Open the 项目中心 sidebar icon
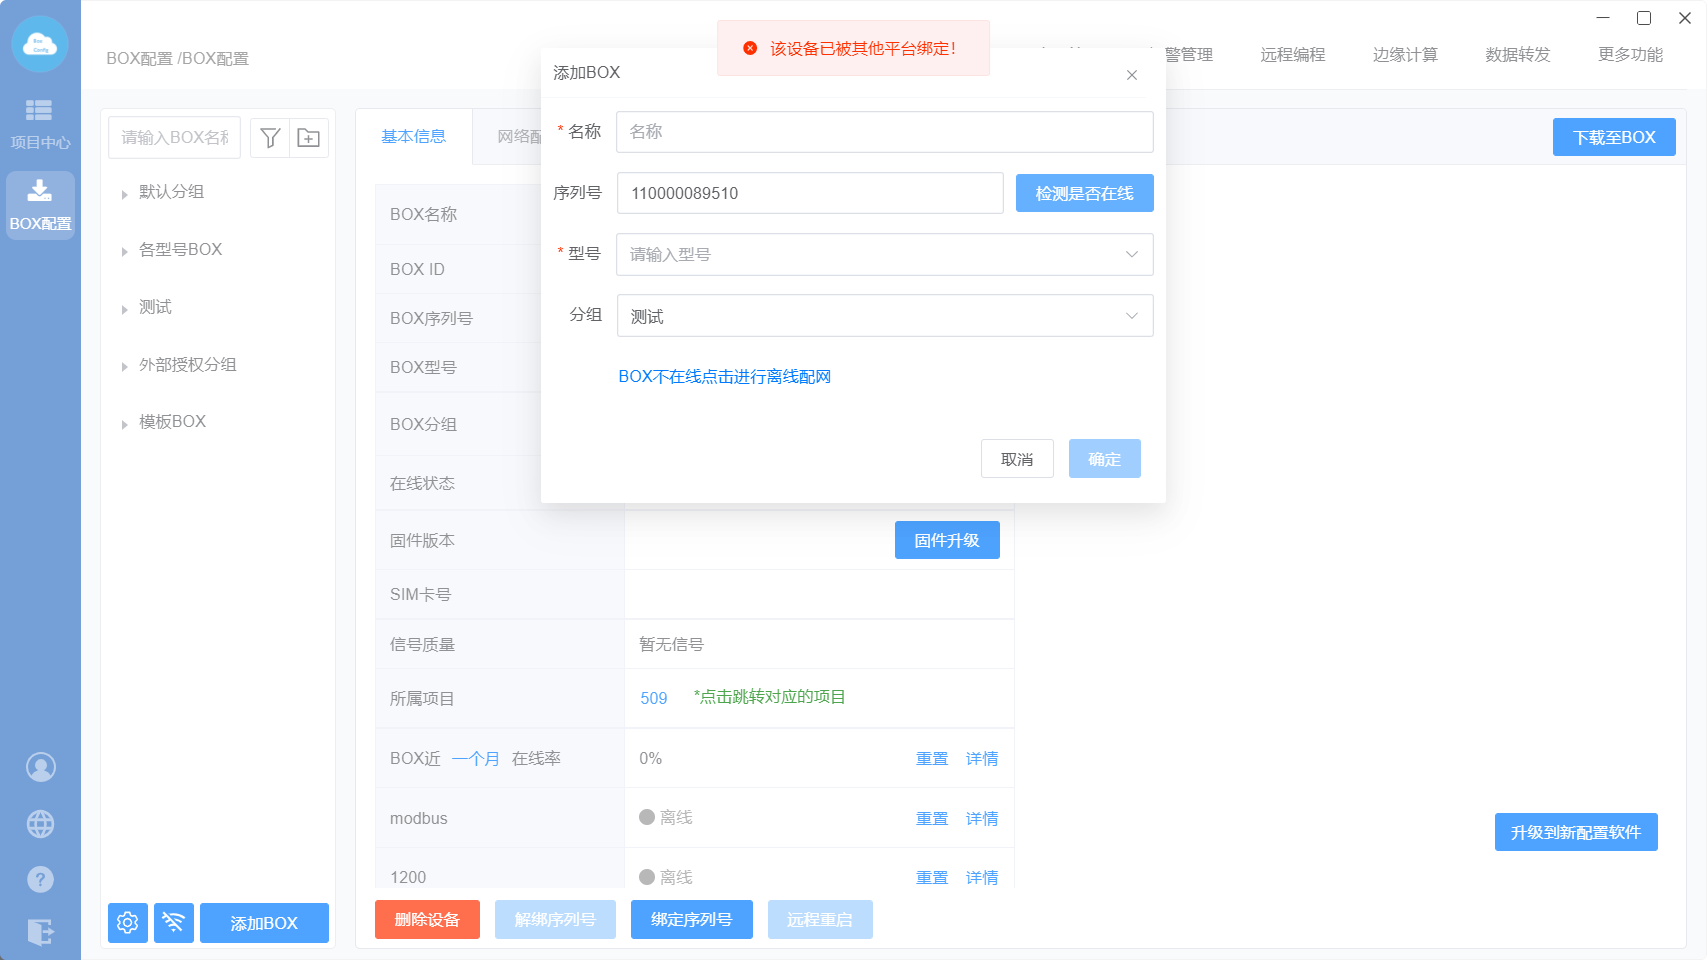 coord(40,123)
